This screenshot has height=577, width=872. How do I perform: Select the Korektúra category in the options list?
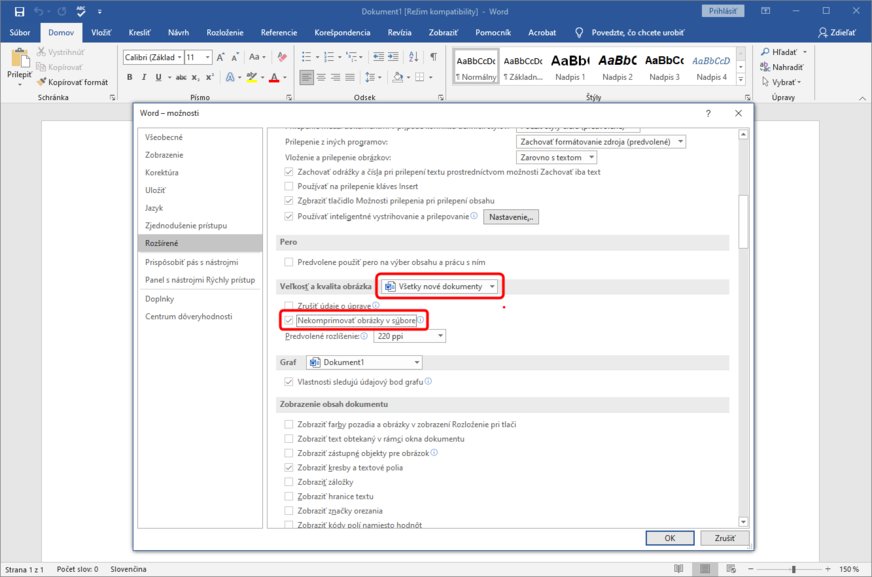tap(160, 172)
